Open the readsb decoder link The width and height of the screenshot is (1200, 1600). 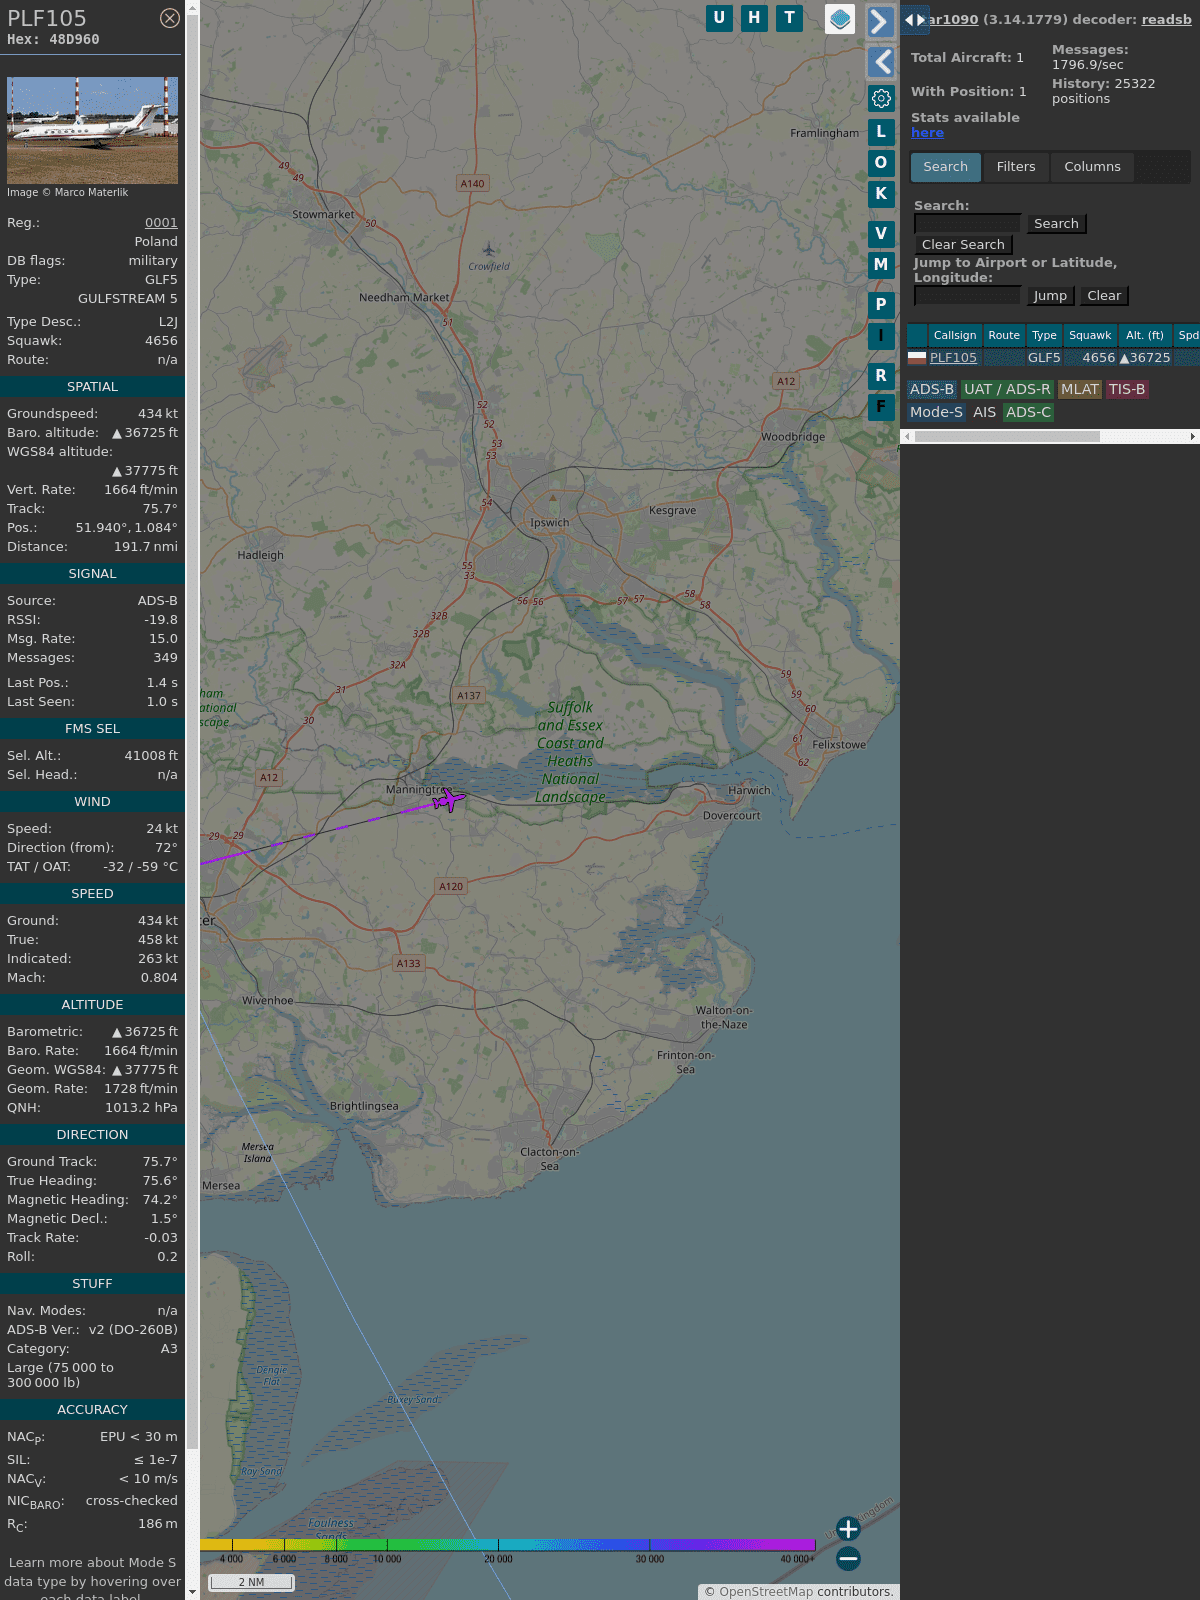click(x=1166, y=19)
